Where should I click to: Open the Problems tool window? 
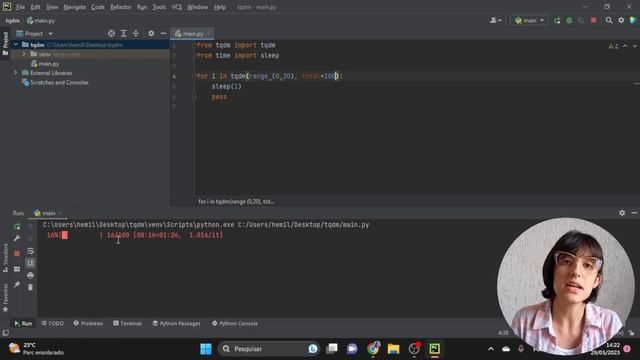(x=89, y=323)
